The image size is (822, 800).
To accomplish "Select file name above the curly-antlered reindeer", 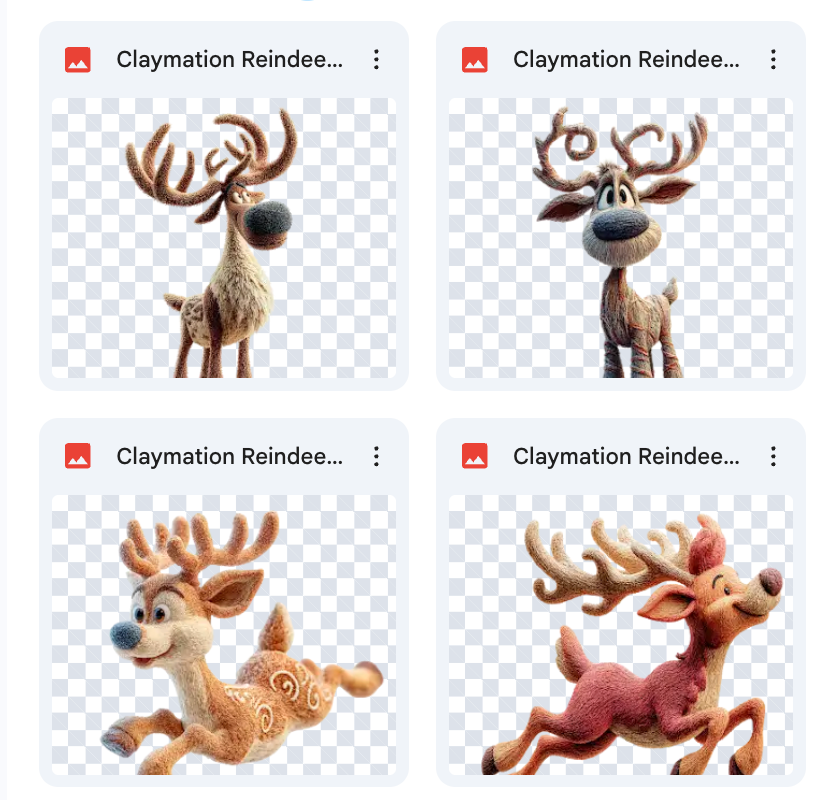I will [626, 60].
